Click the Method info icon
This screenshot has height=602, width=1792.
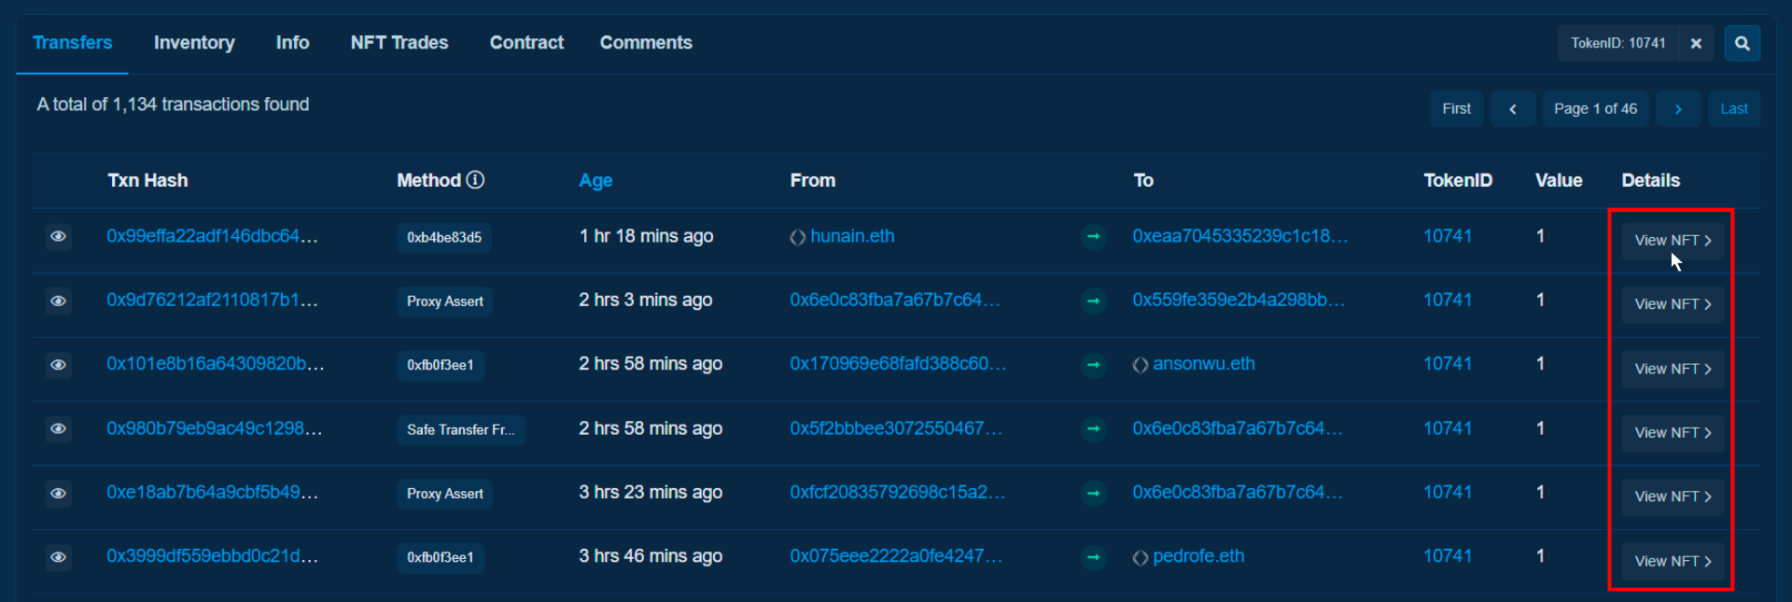coord(476,180)
